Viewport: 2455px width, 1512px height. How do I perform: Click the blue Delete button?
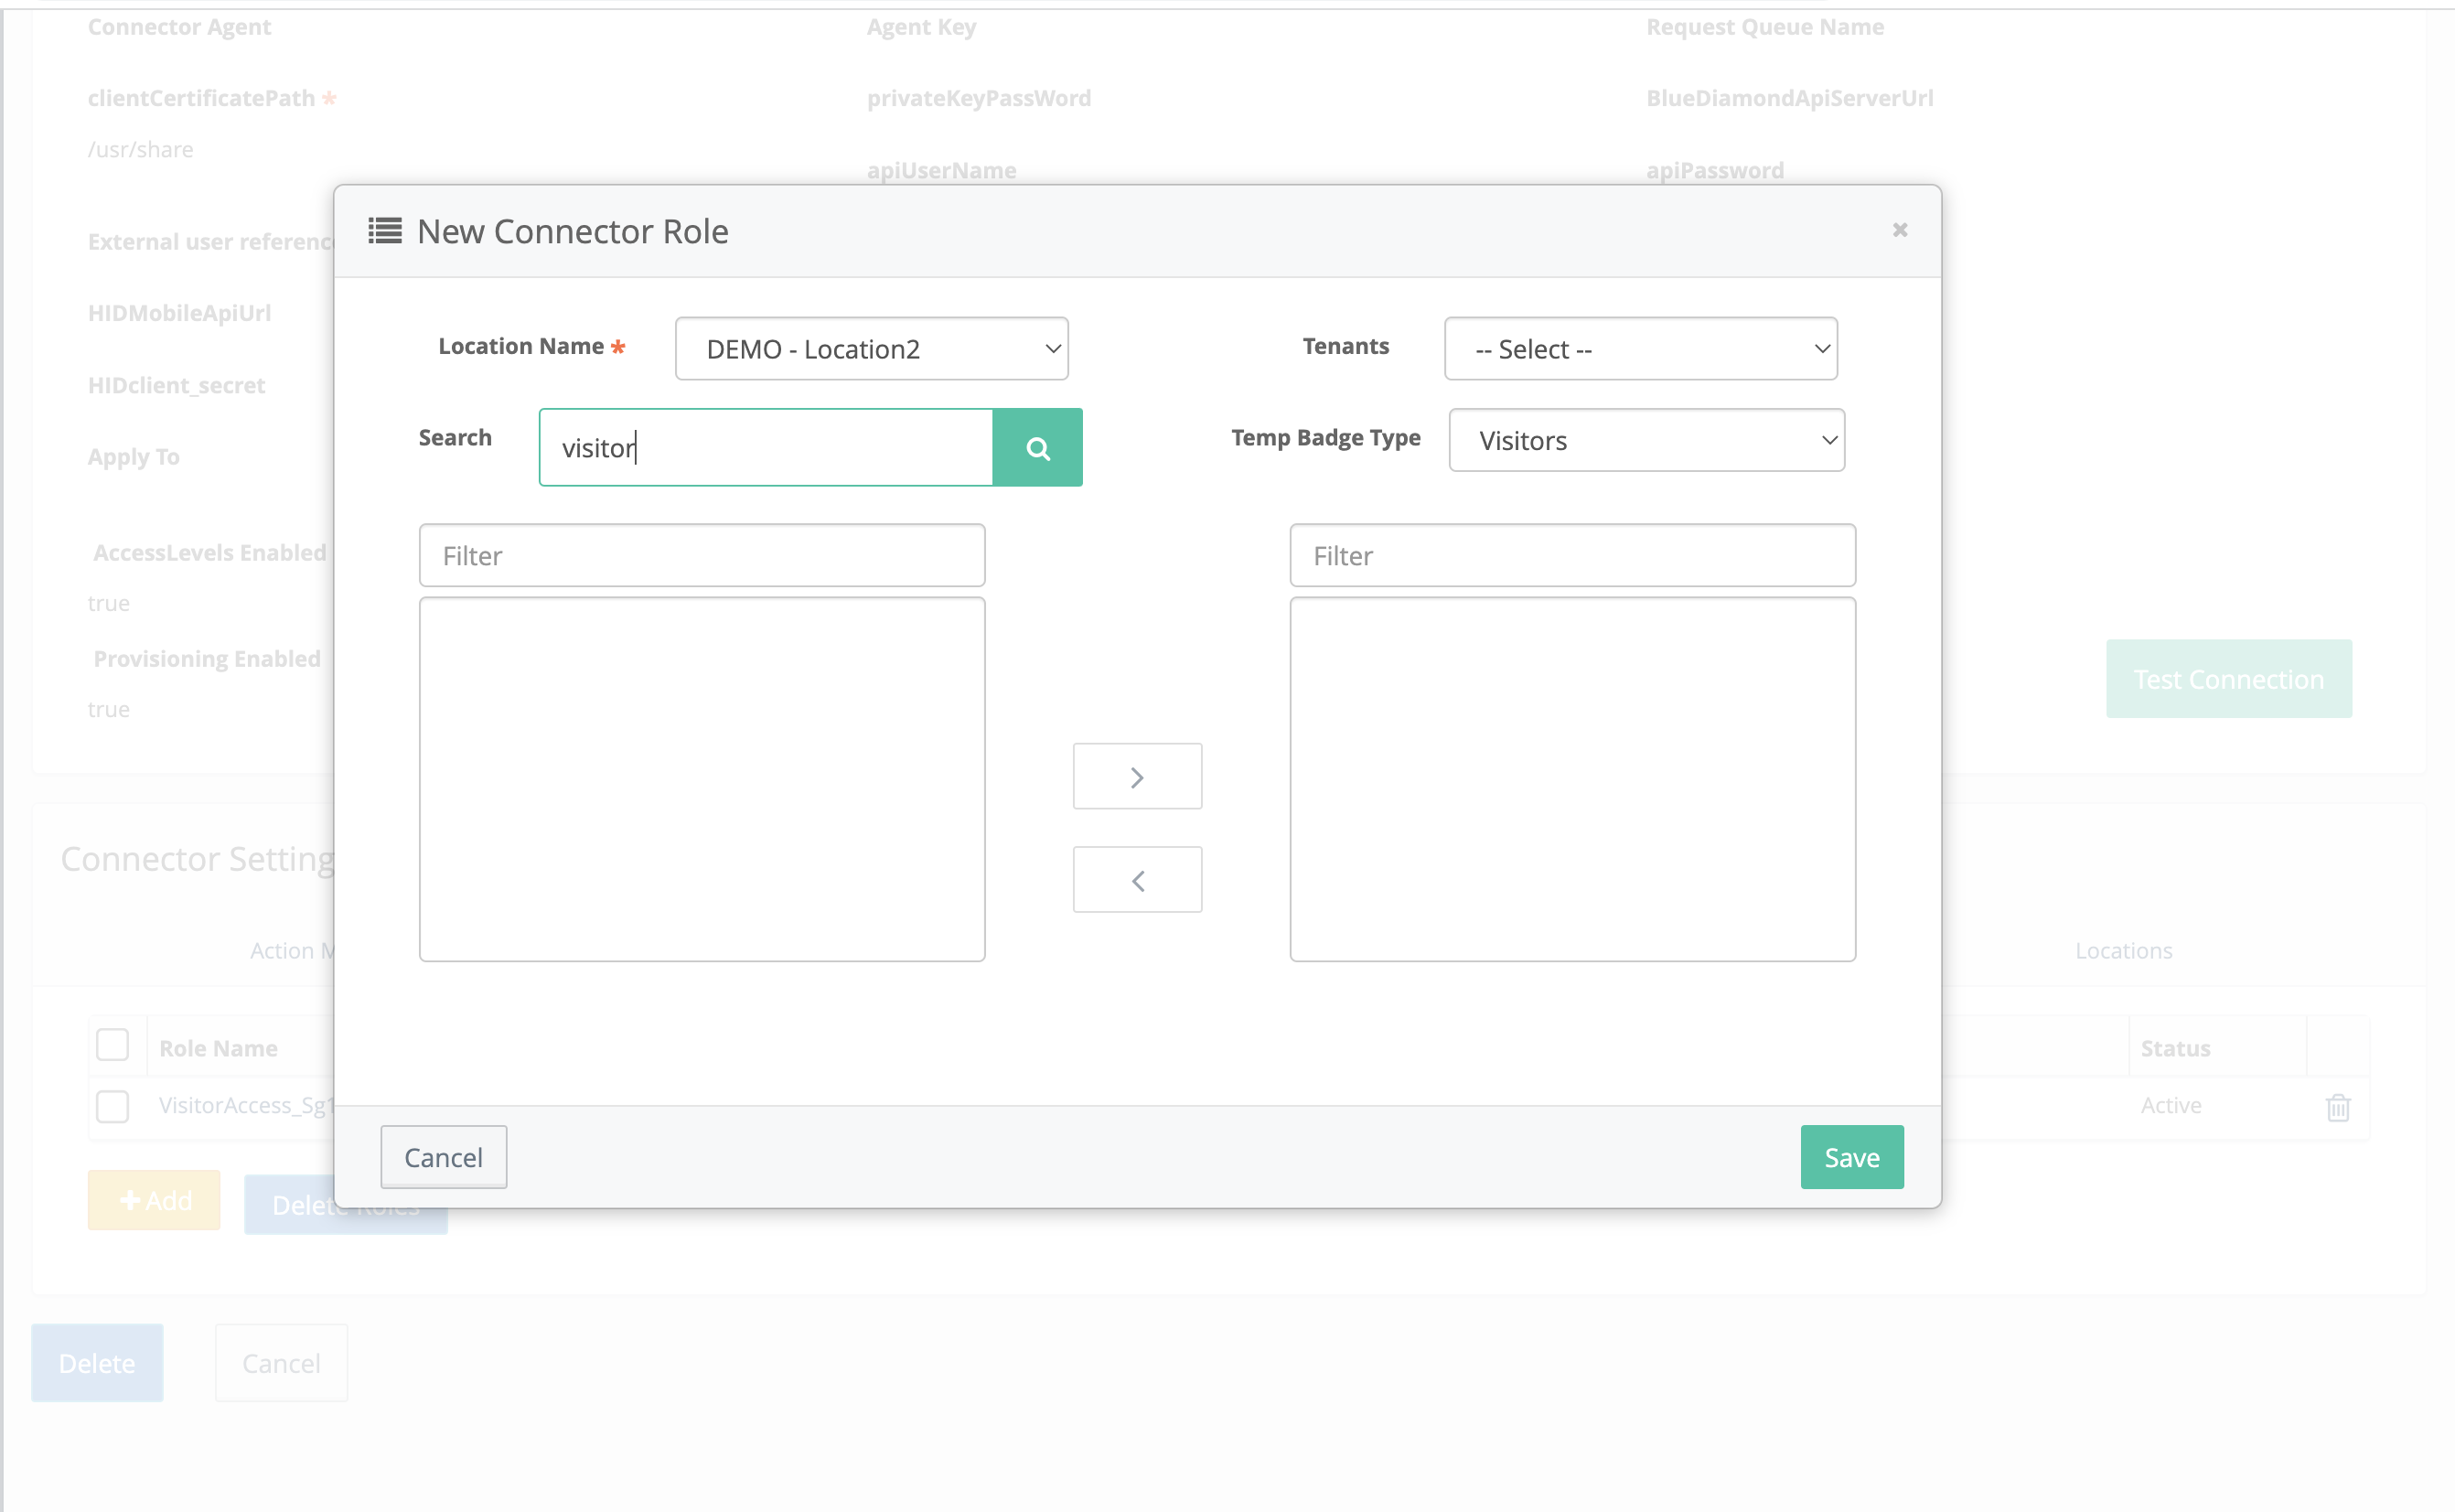pos(97,1363)
